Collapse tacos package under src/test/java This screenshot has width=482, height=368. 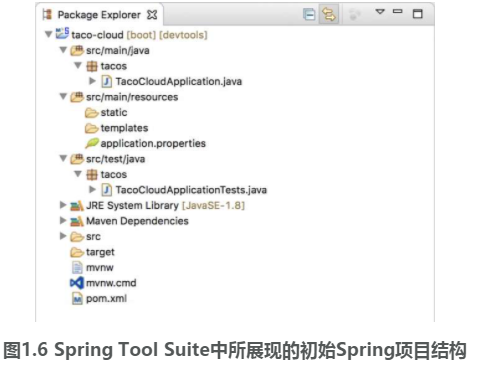click(x=78, y=174)
